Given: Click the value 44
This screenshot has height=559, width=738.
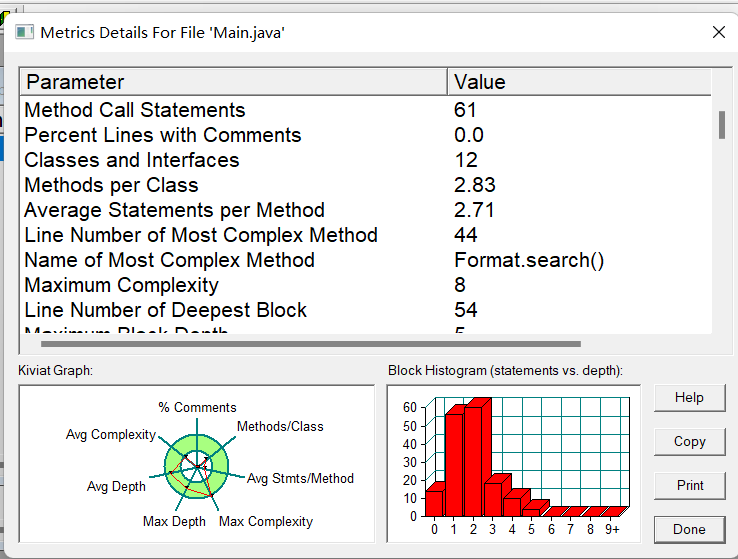Looking at the screenshot, I should 465,235.
